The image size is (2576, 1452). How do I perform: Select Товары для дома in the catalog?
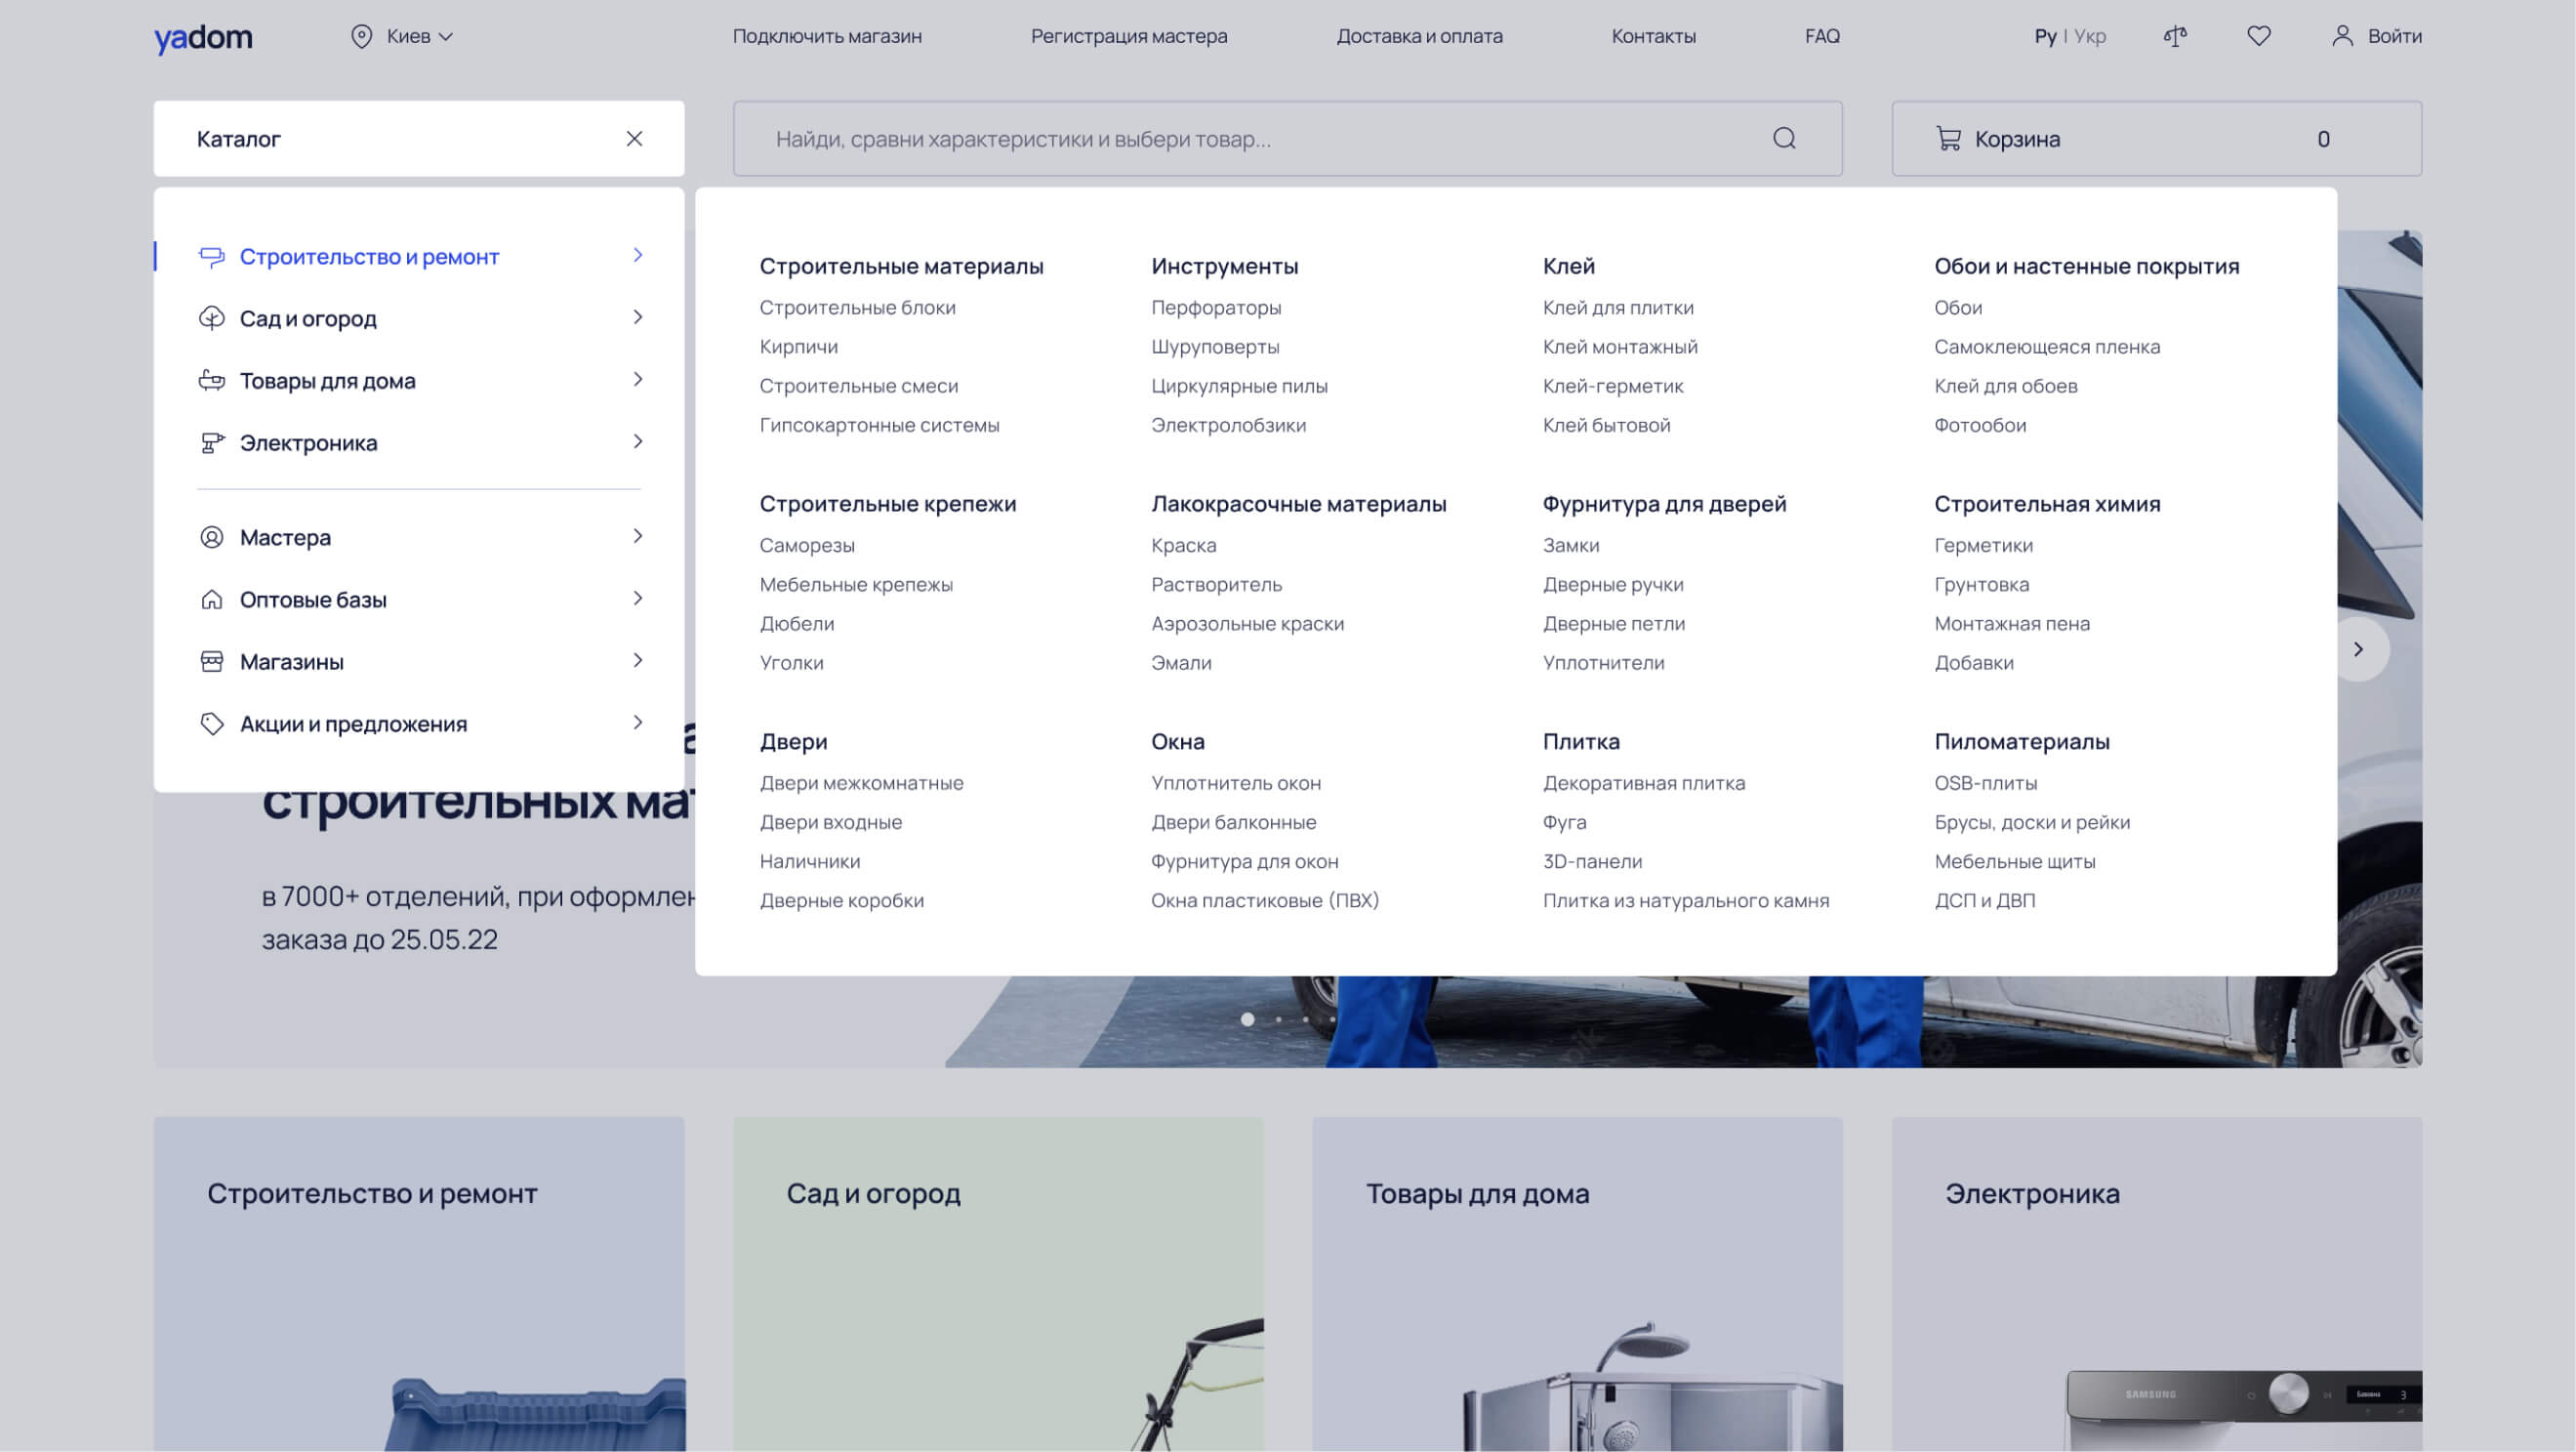327,380
